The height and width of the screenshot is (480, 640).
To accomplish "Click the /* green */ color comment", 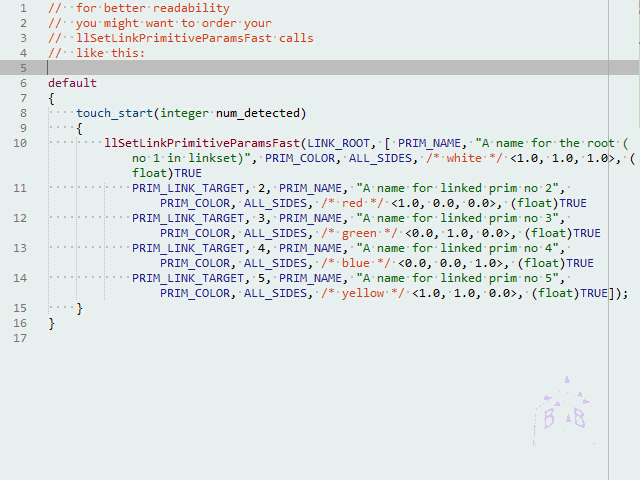I will pos(355,233).
